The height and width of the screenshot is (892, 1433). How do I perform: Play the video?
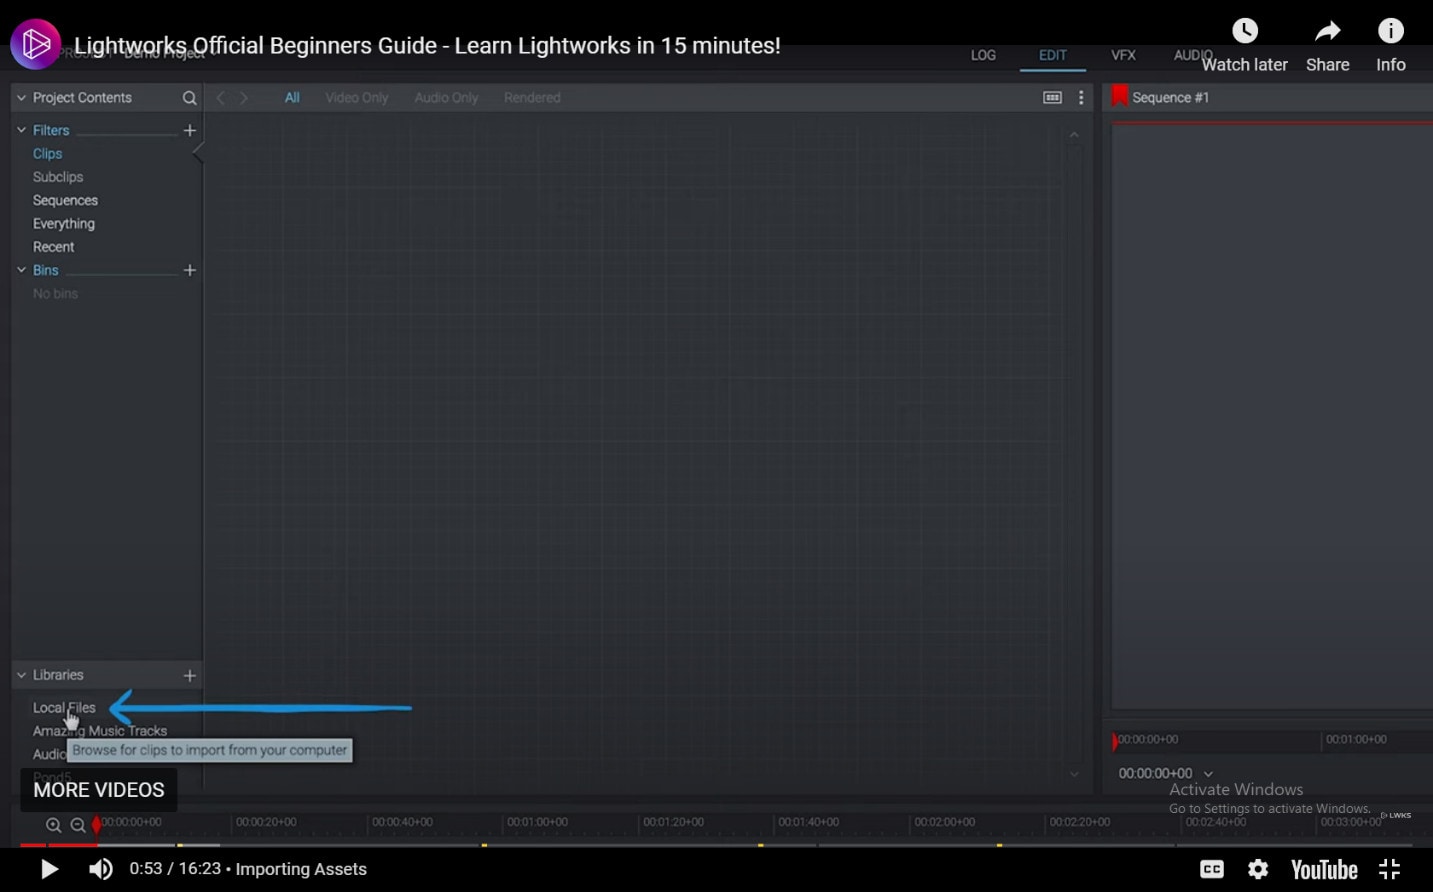pyautogui.click(x=49, y=869)
